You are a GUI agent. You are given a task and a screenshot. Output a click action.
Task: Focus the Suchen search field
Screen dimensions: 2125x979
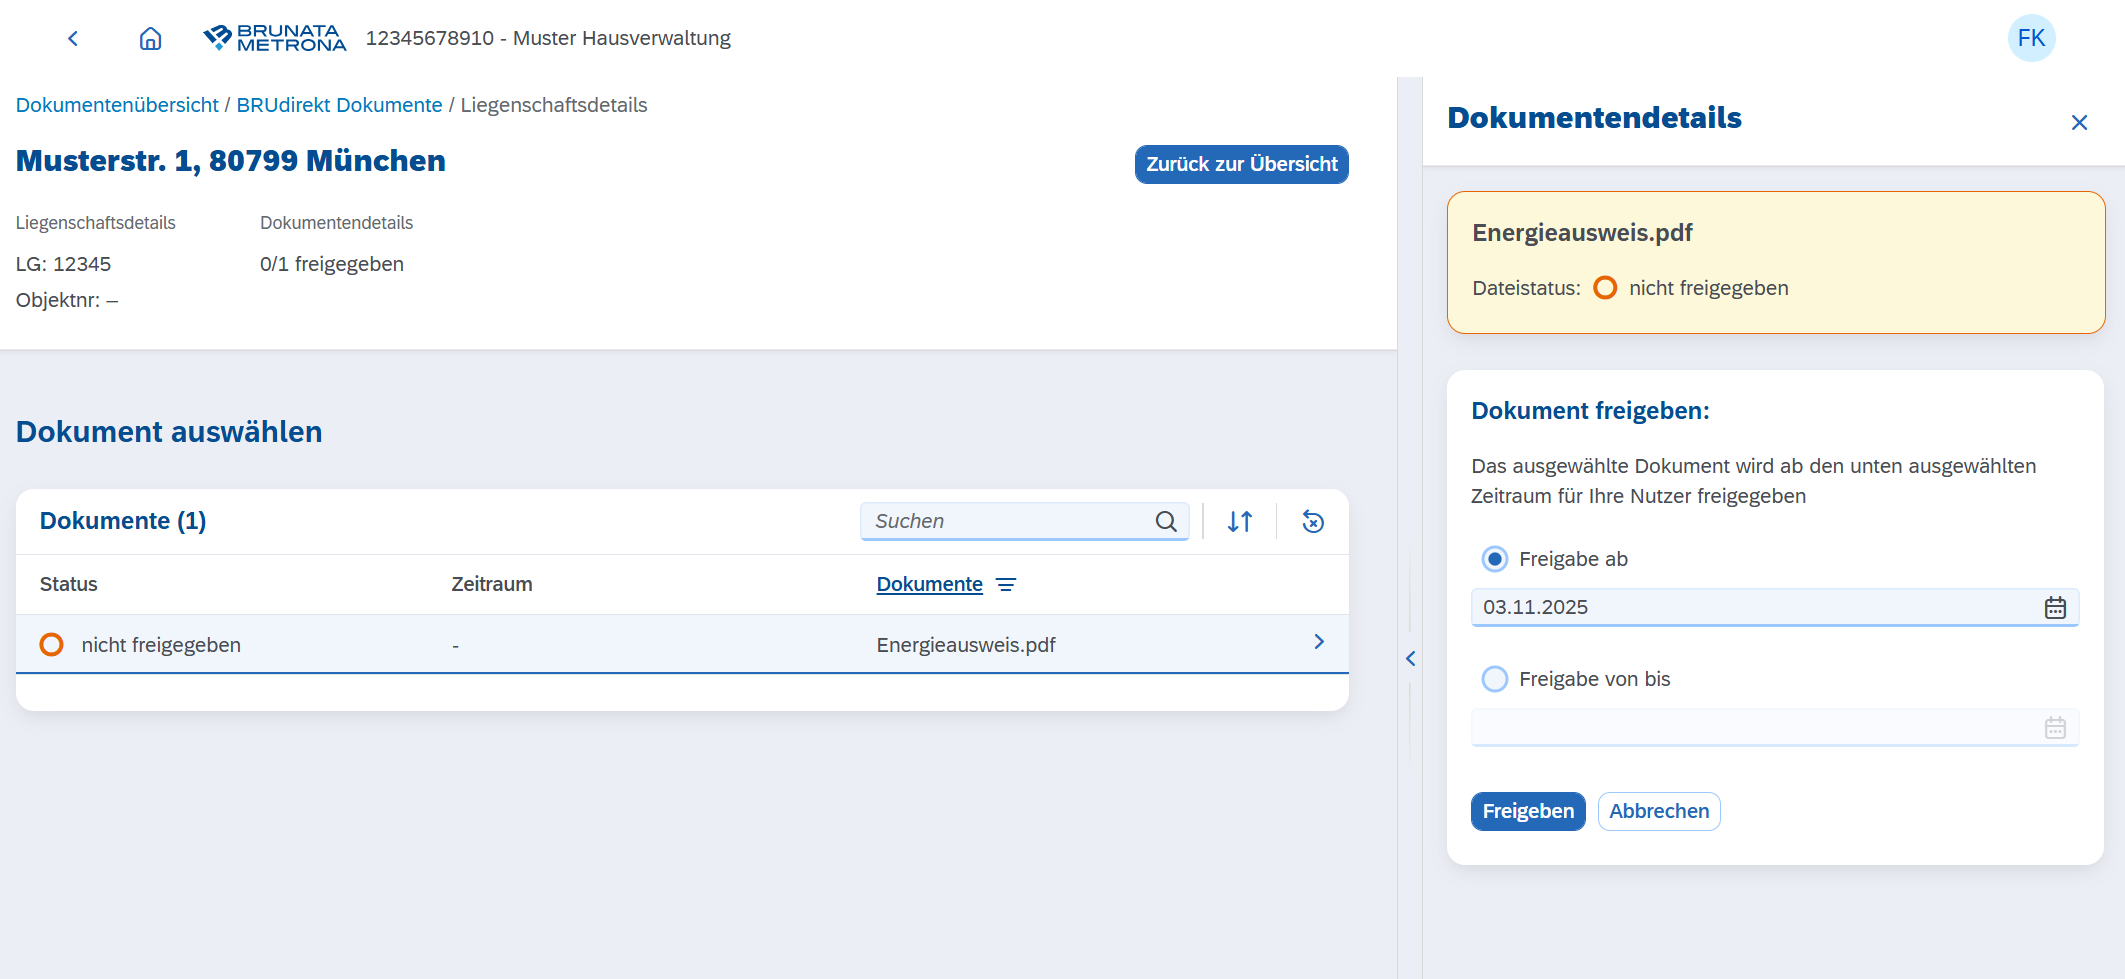point(1010,521)
